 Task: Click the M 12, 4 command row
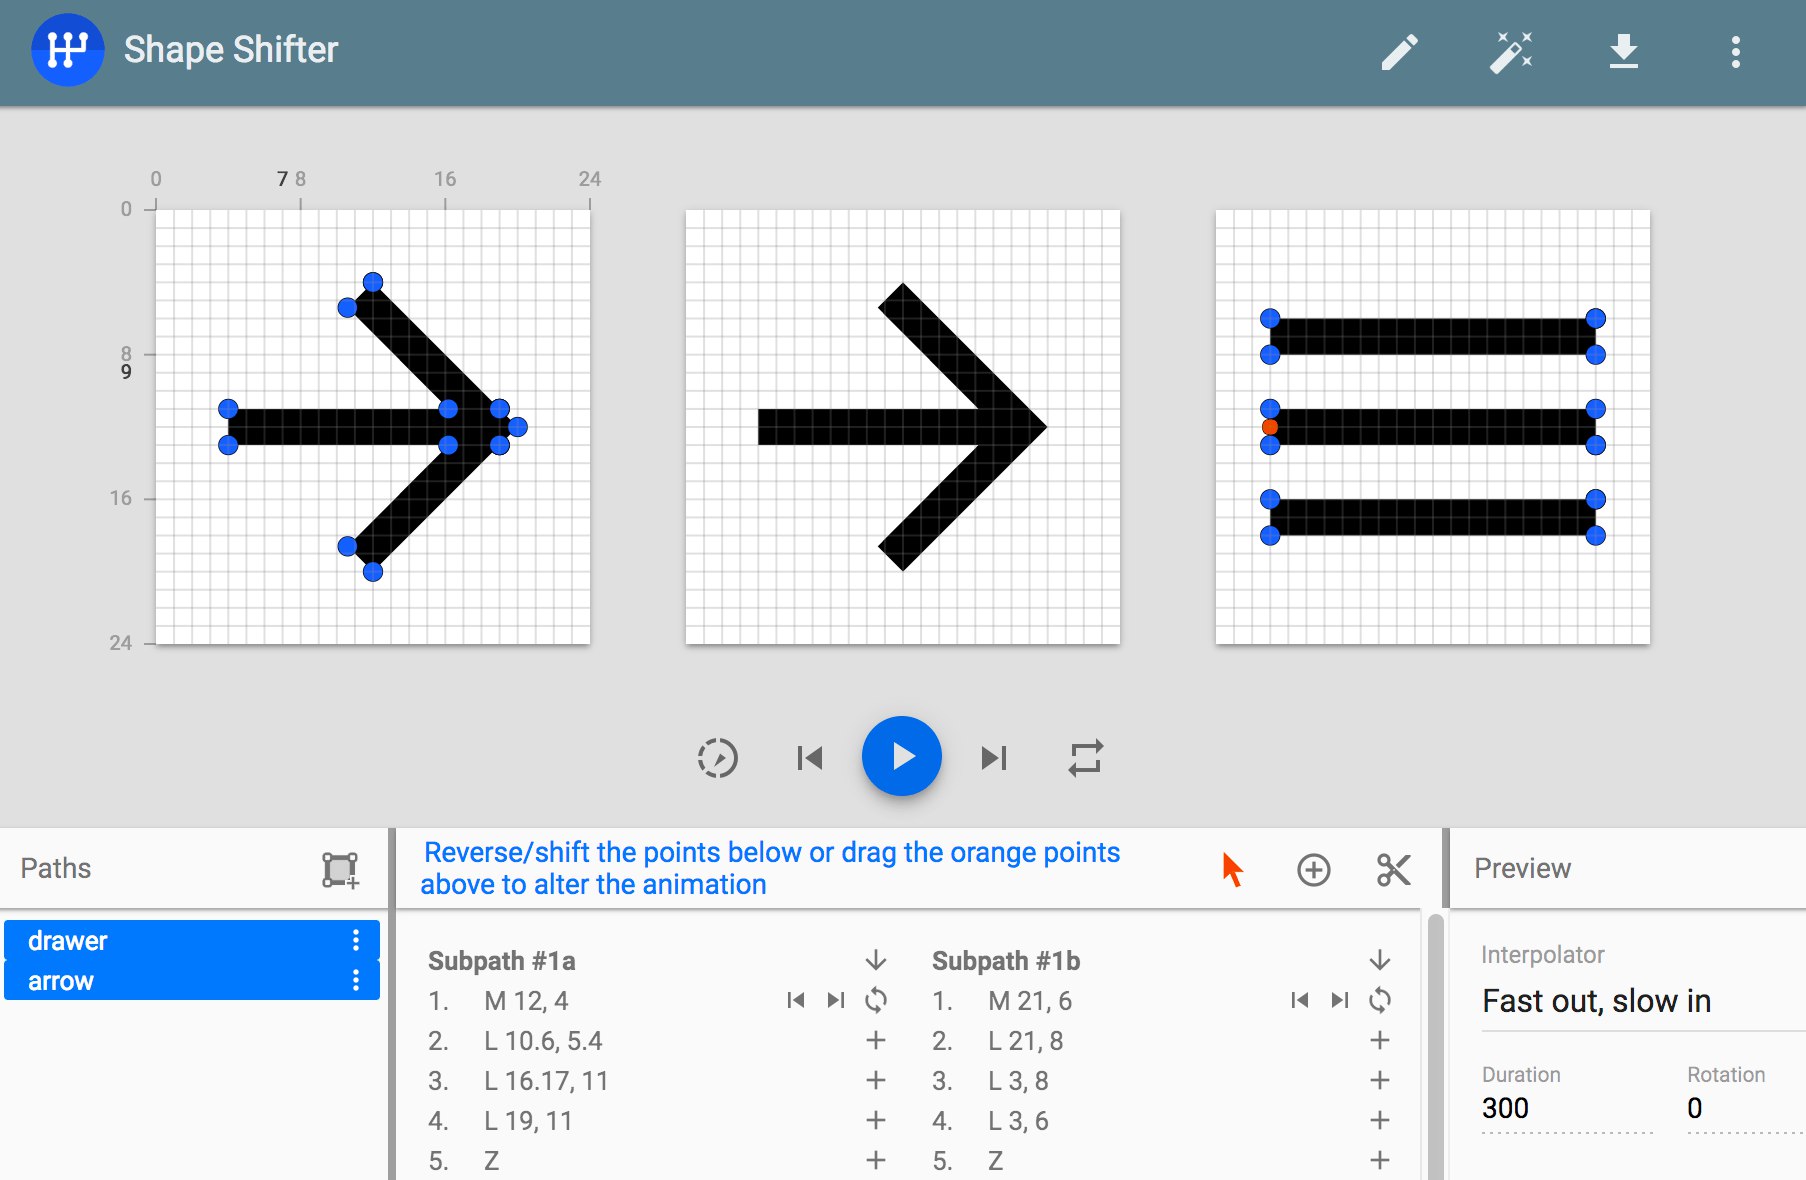coord(658,1000)
